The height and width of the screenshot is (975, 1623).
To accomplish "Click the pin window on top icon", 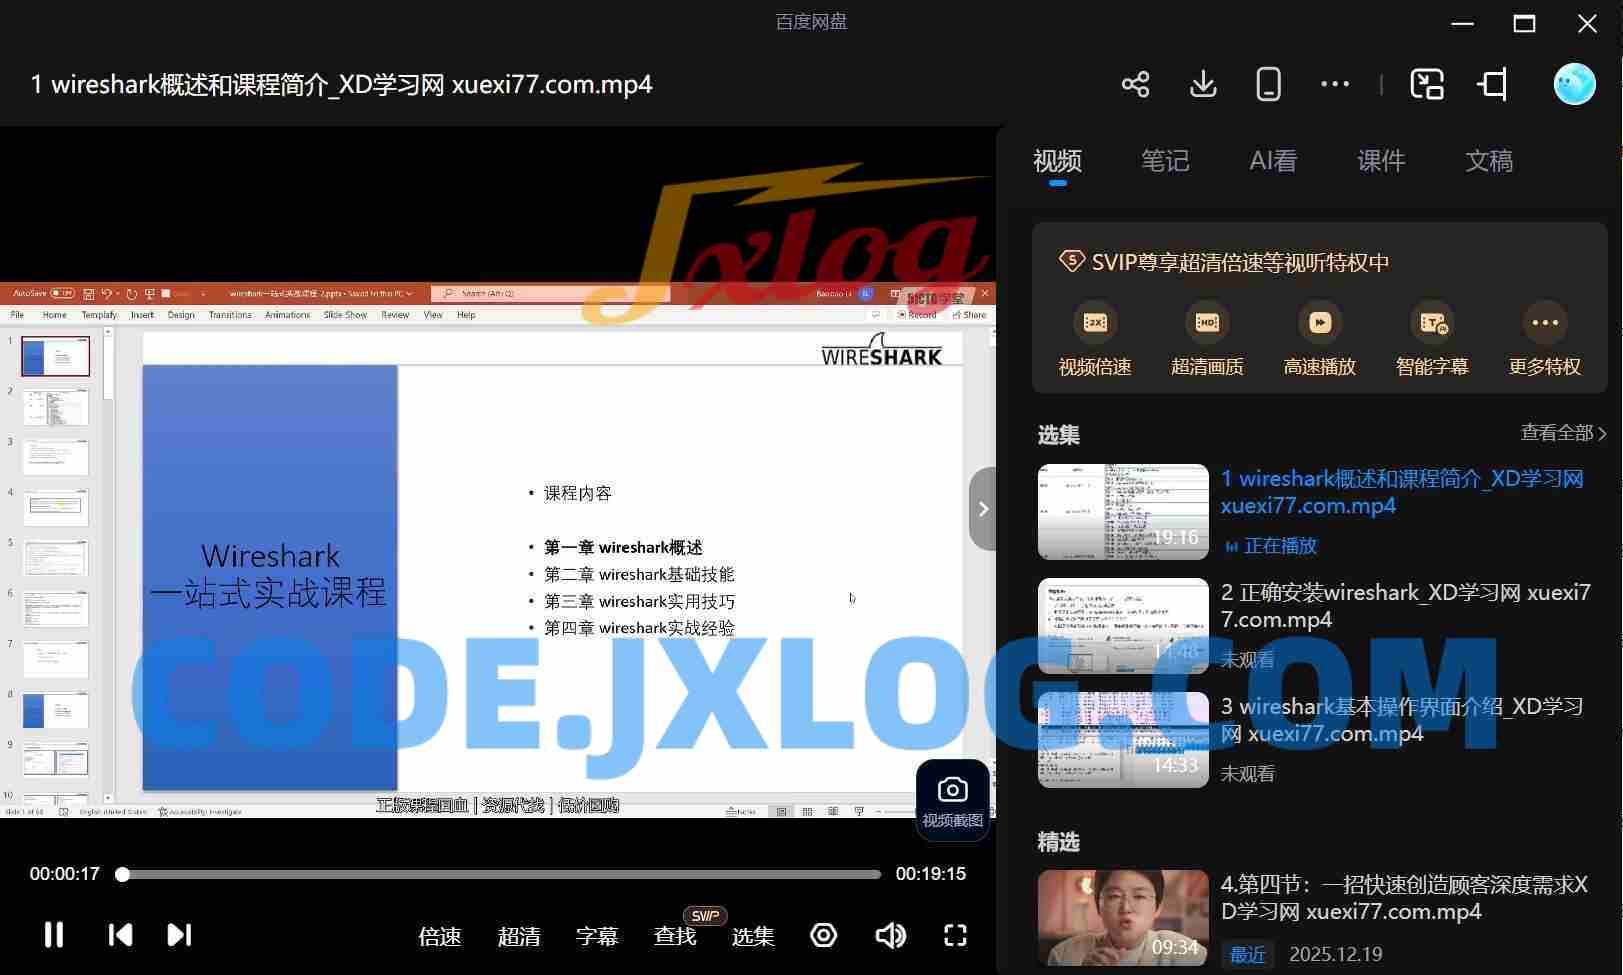I will (x=1492, y=84).
